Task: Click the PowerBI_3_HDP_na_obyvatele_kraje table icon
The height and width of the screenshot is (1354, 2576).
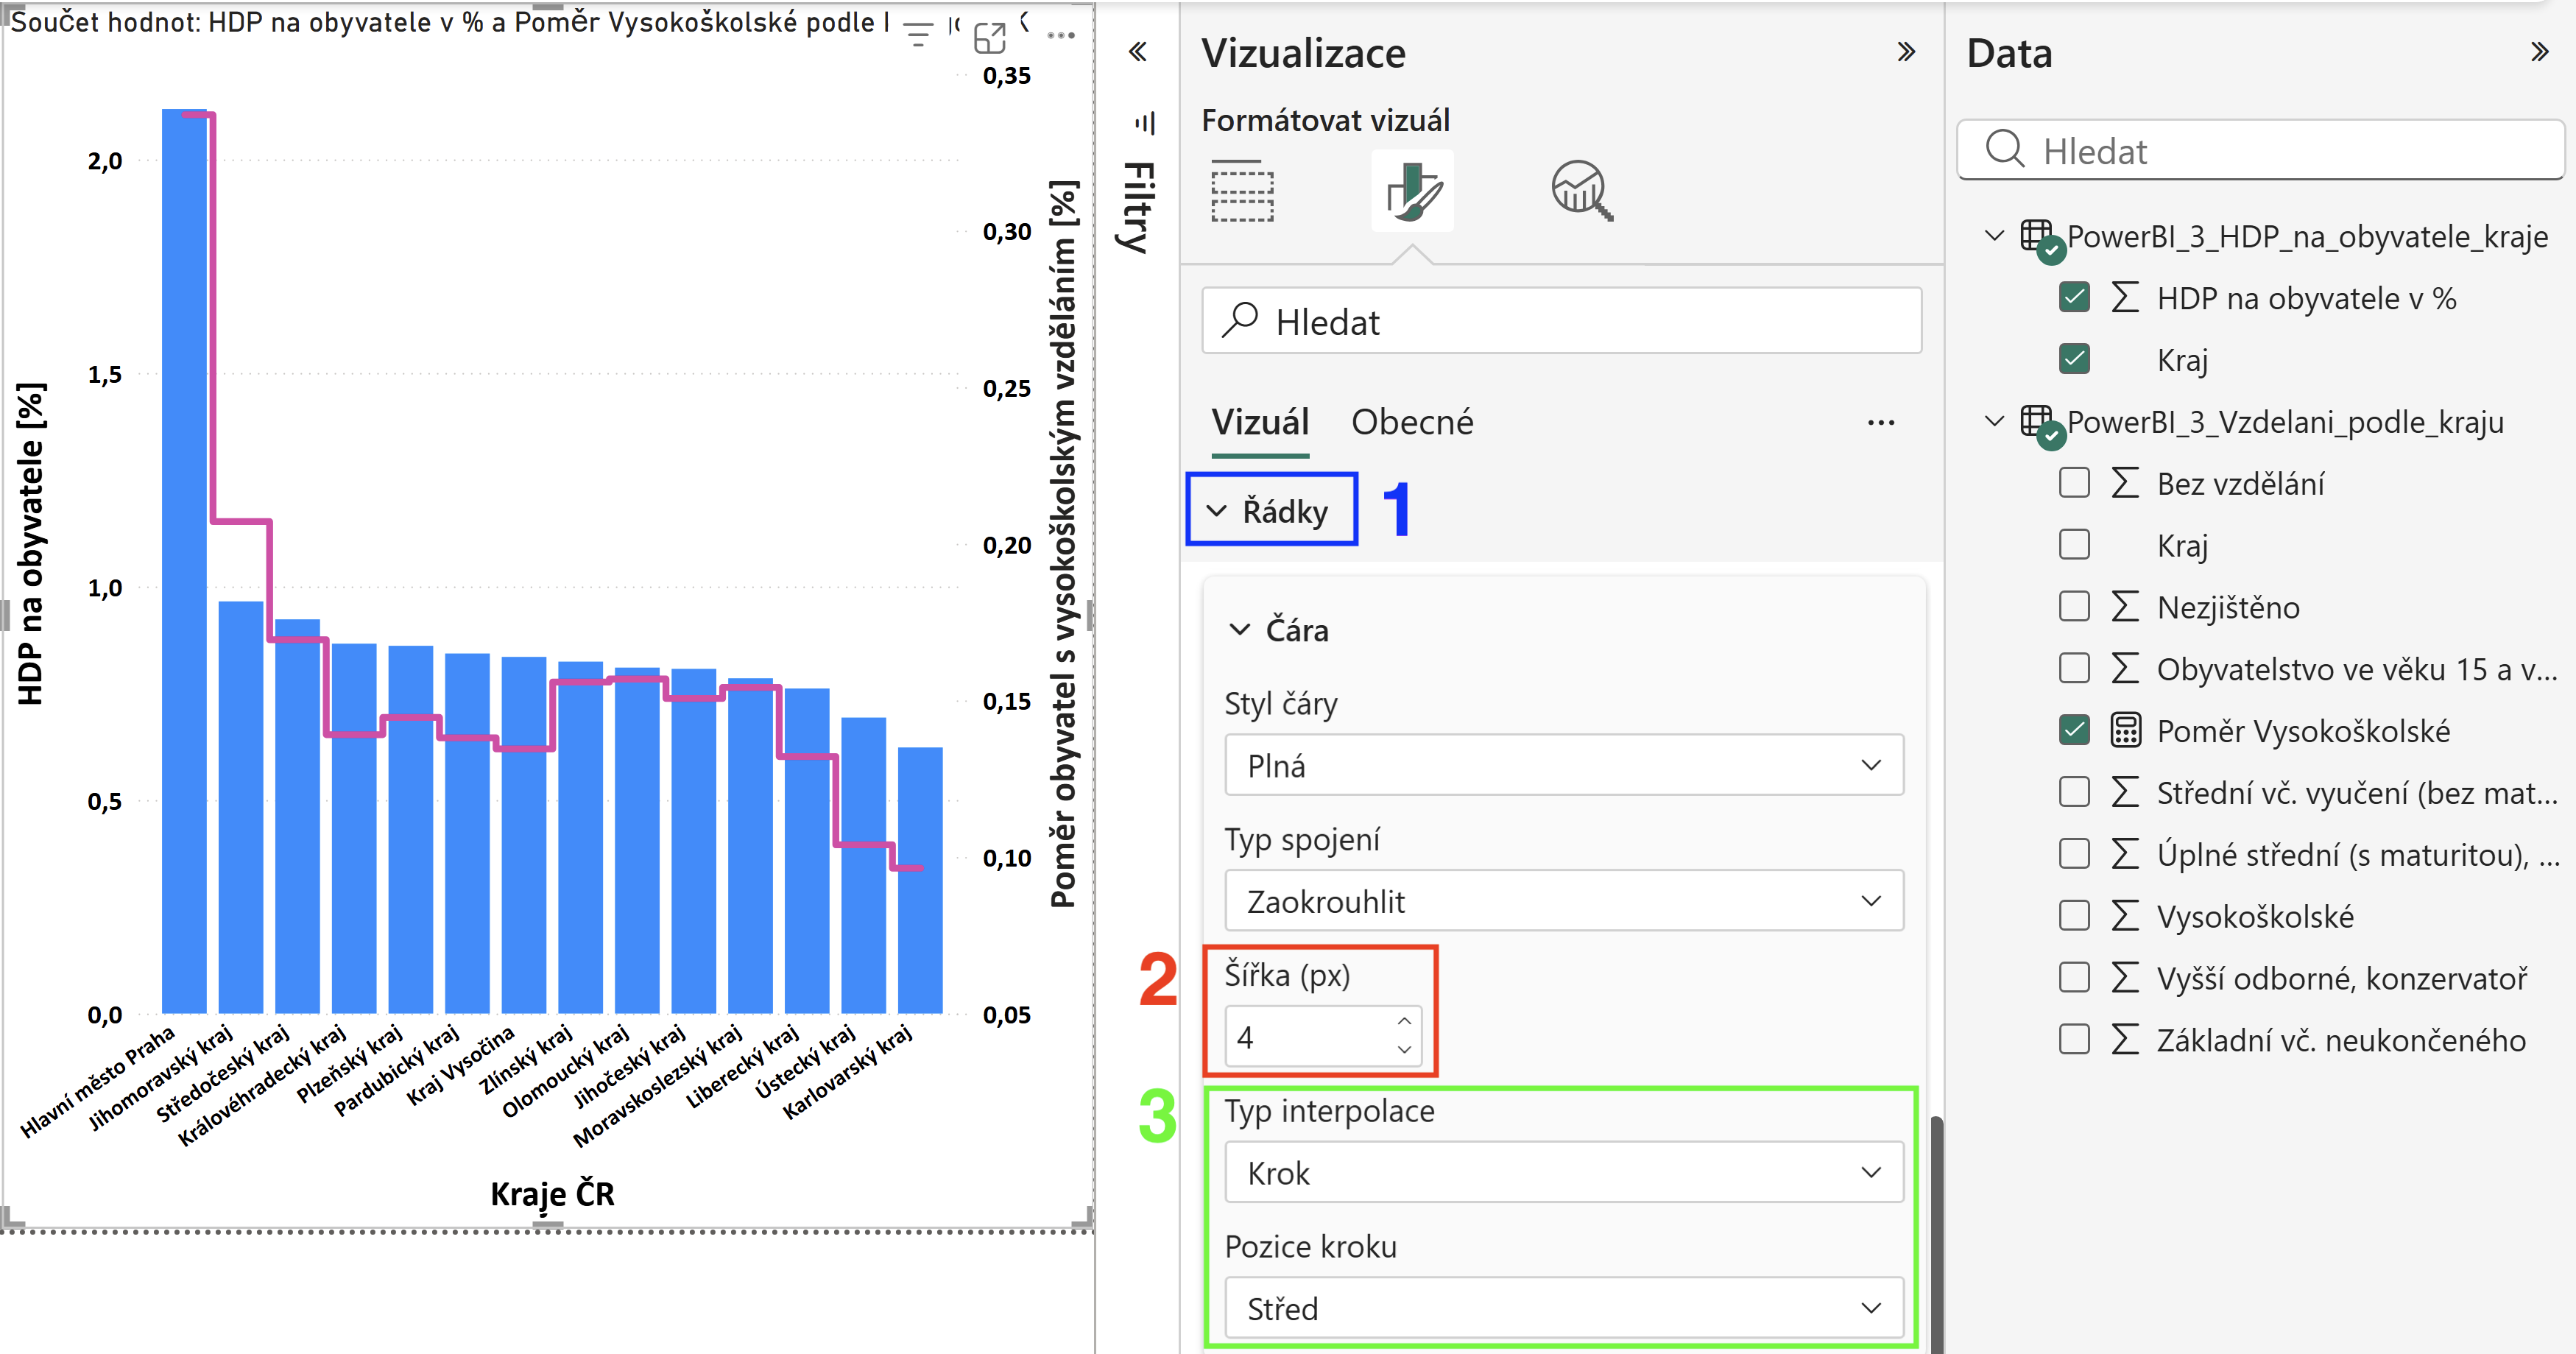Action: click(2038, 238)
